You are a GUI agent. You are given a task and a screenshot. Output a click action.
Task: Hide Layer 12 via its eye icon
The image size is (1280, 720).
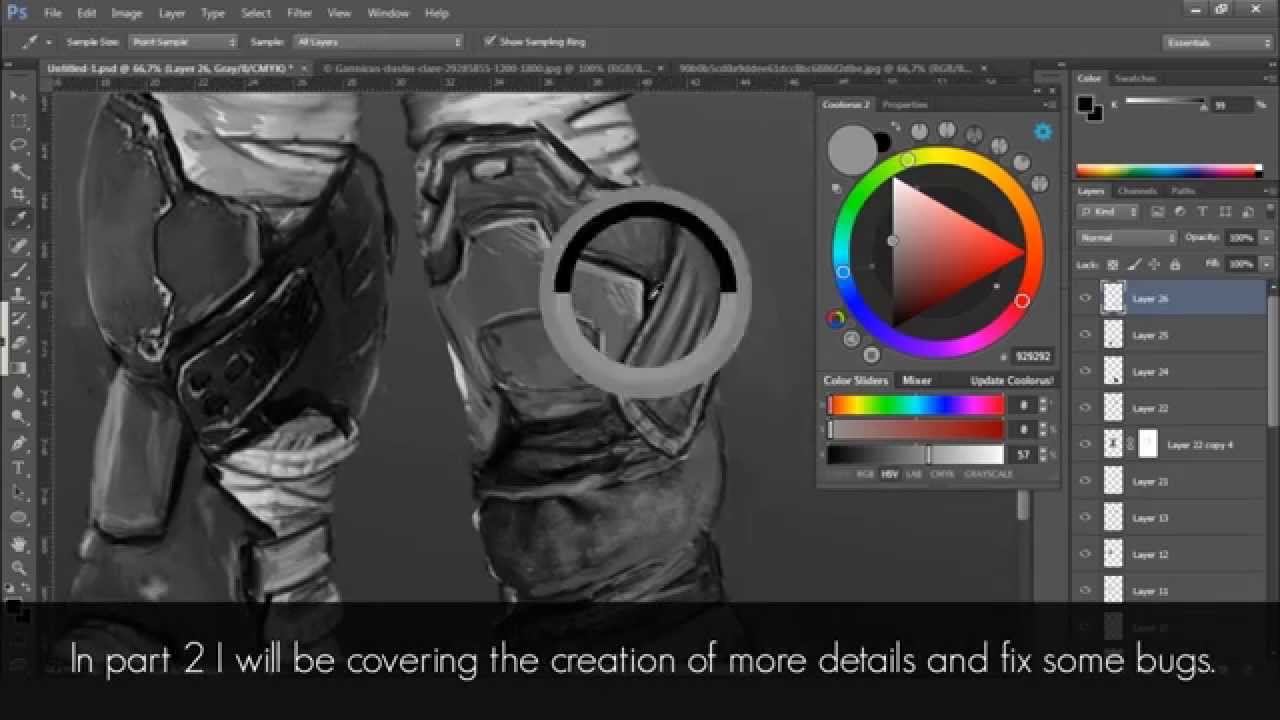coord(1086,554)
